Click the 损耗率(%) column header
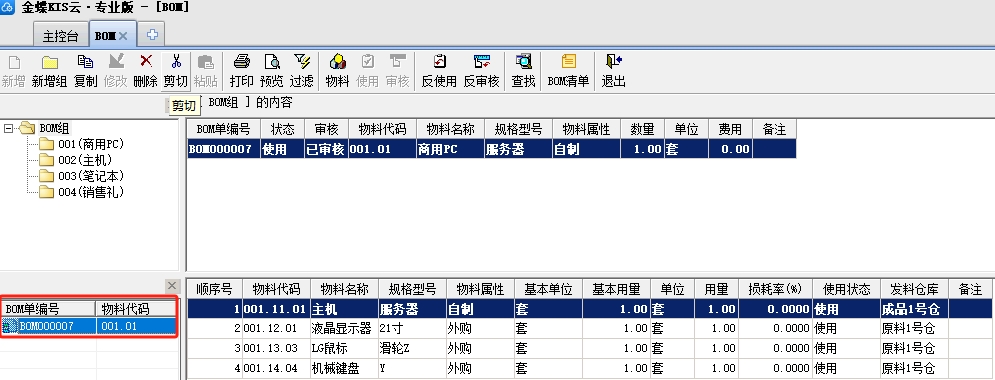The image size is (995, 380). (x=775, y=289)
